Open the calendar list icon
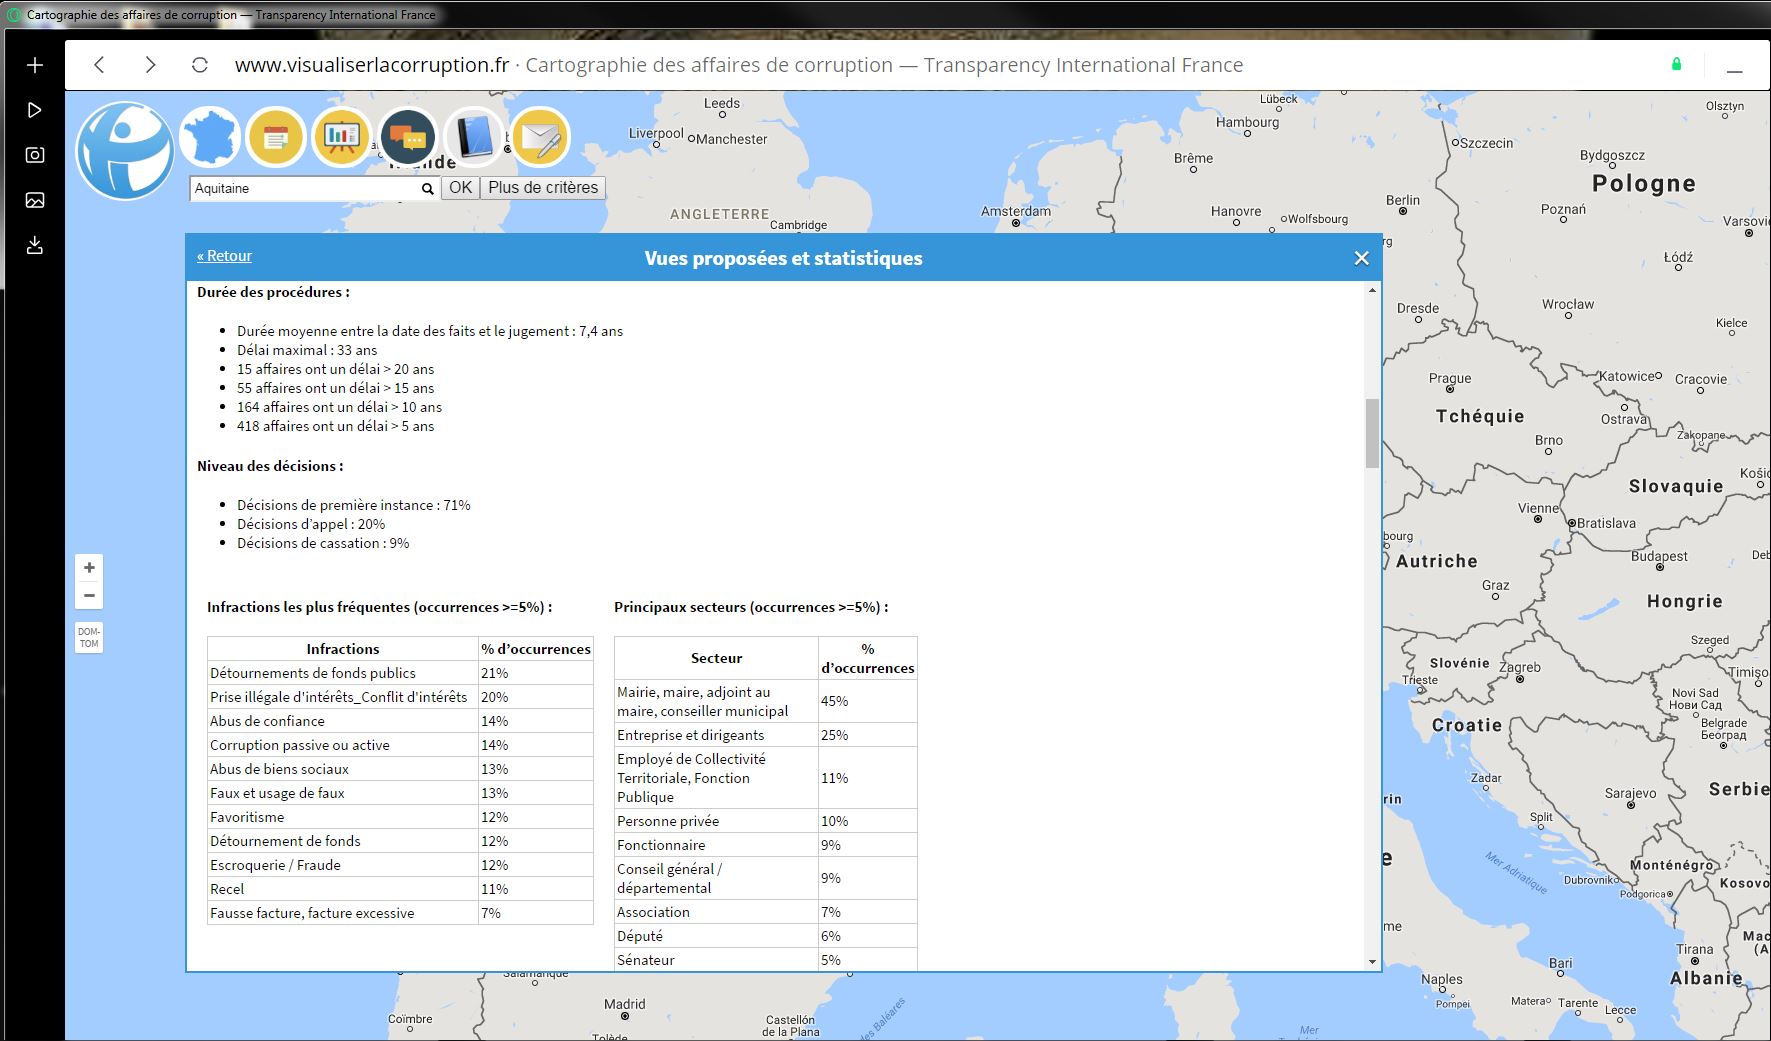This screenshot has width=1771, height=1041. click(x=276, y=137)
